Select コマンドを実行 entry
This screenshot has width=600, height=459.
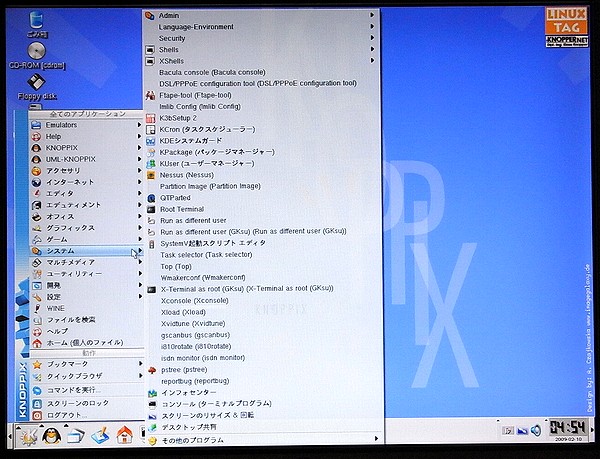tap(87, 390)
